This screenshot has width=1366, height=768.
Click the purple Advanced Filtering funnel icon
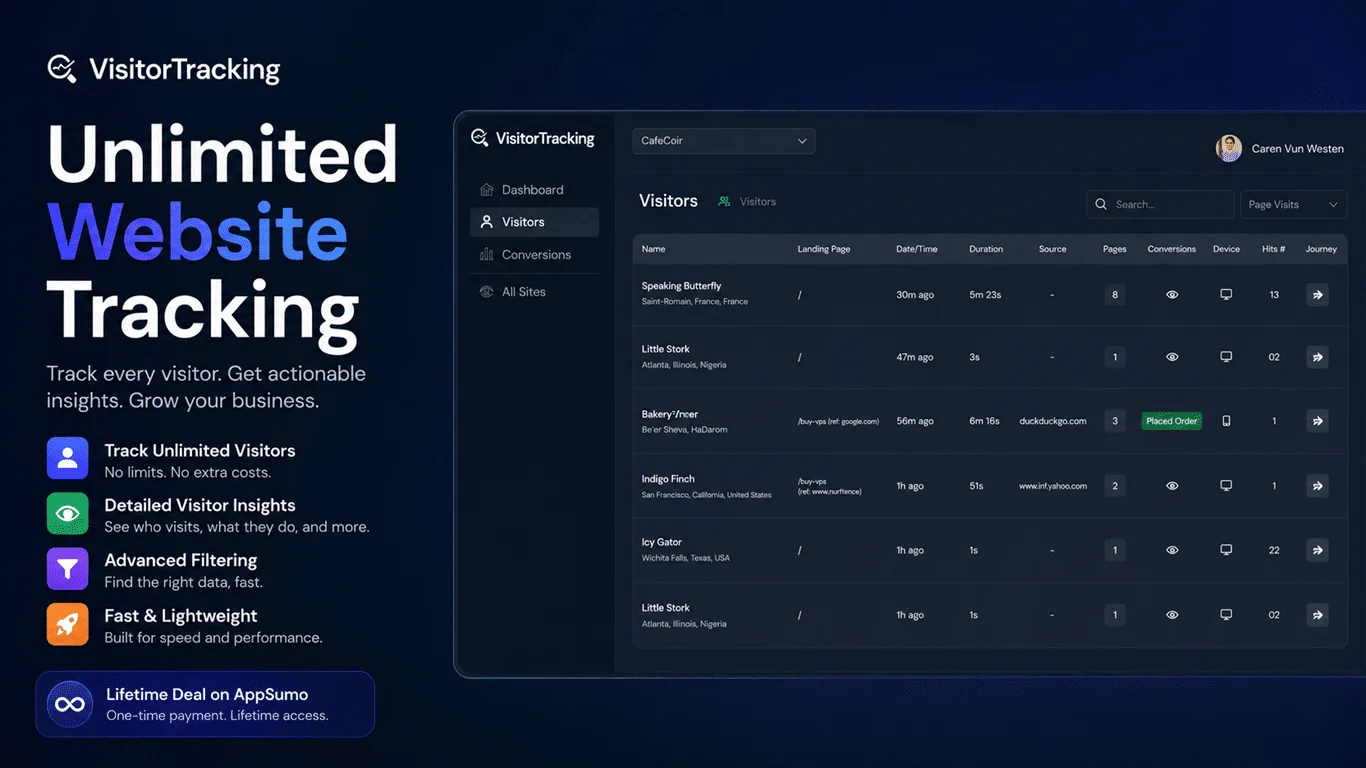point(67,569)
